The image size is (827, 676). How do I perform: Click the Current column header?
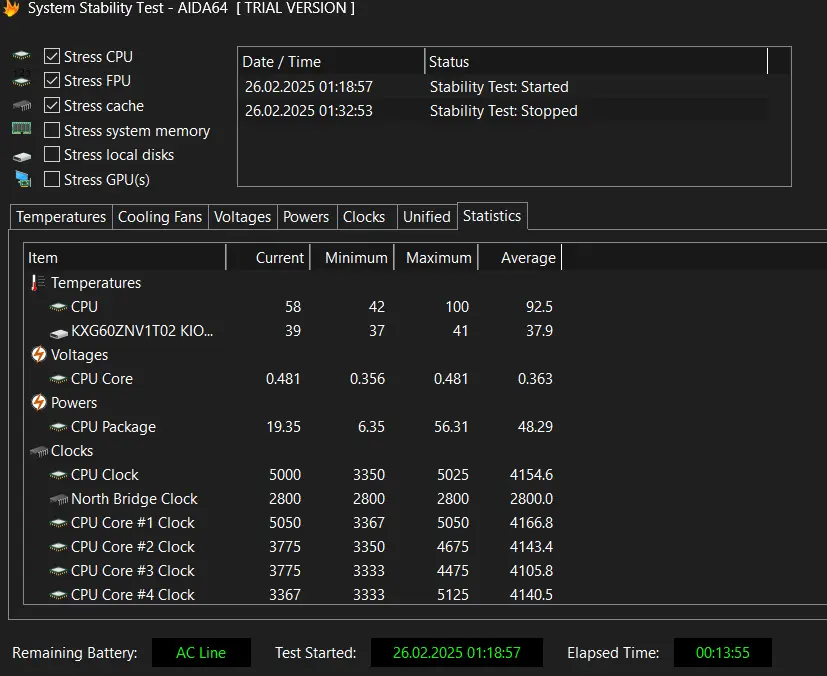pos(268,257)
